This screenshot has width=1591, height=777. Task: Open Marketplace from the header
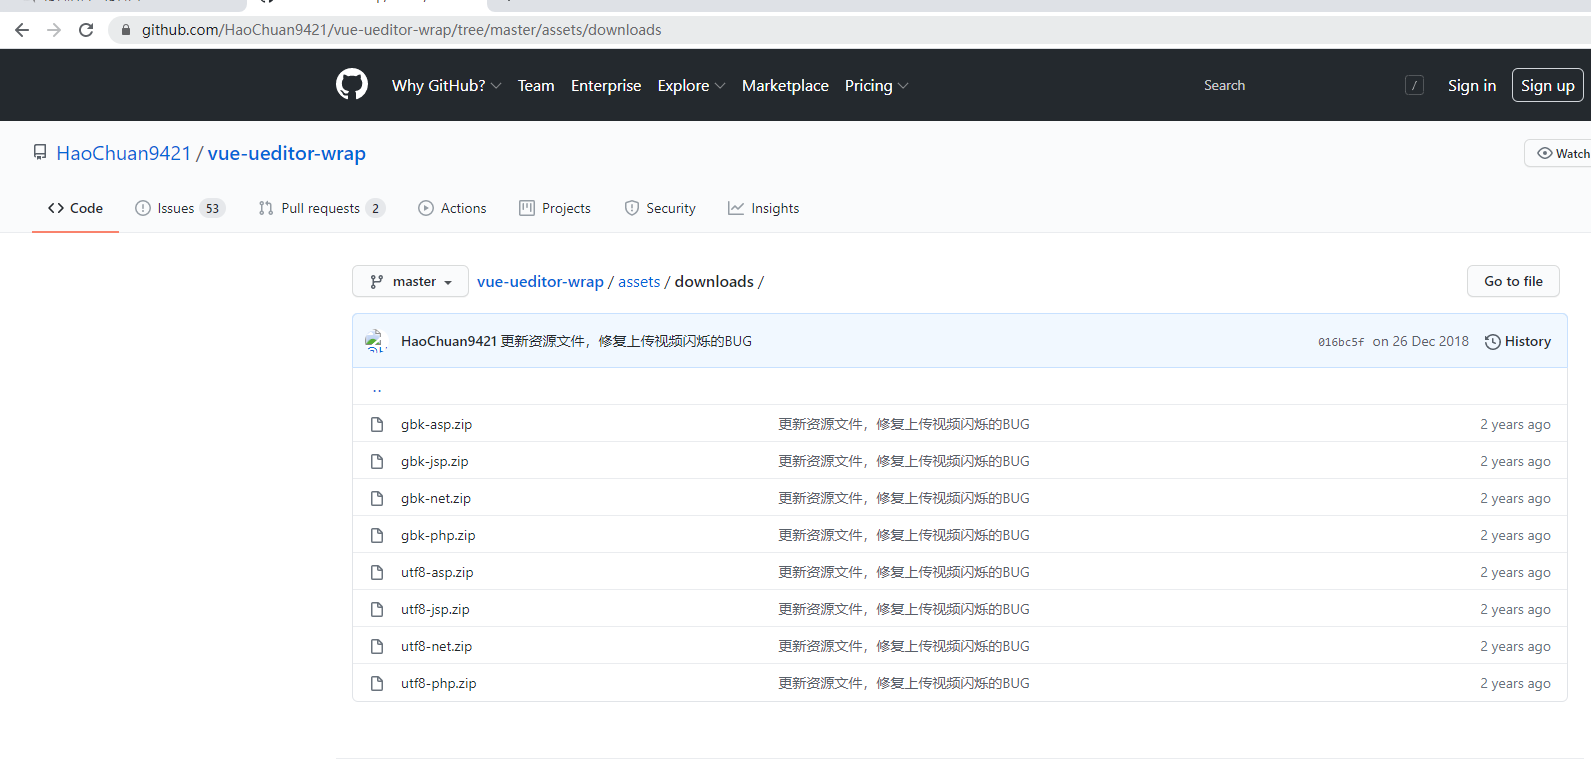[x=785, y=86]
